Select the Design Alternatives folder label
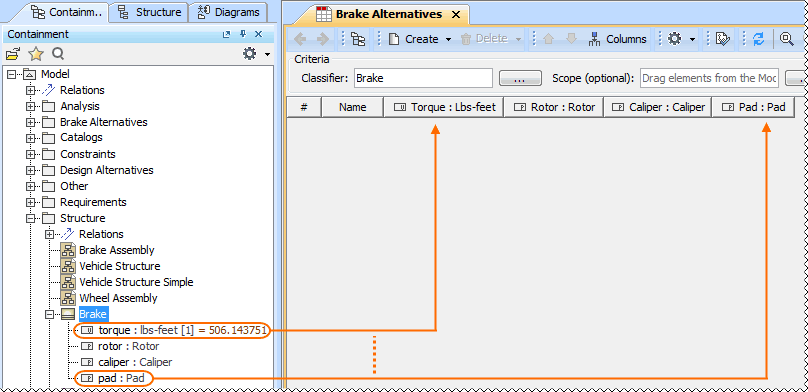The height and width of the screenshot is (392, 808). coord(107,170)
